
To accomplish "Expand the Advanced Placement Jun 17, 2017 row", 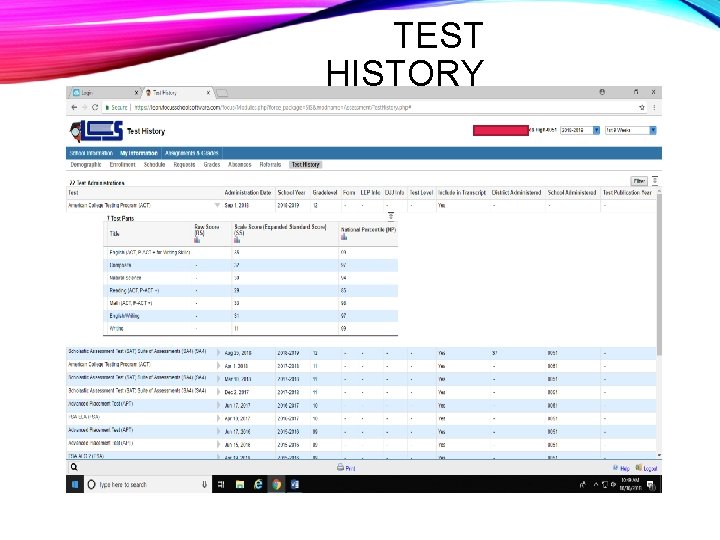I will click(x=218, y=405).
